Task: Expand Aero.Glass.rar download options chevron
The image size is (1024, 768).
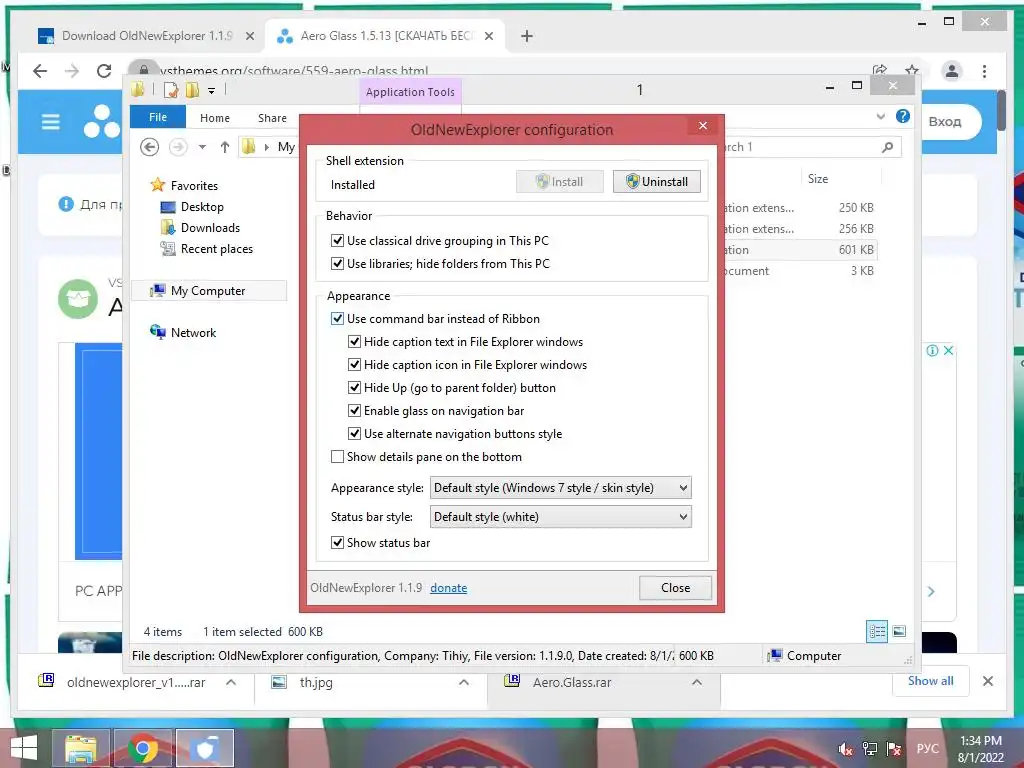Action: pos(697,682)
